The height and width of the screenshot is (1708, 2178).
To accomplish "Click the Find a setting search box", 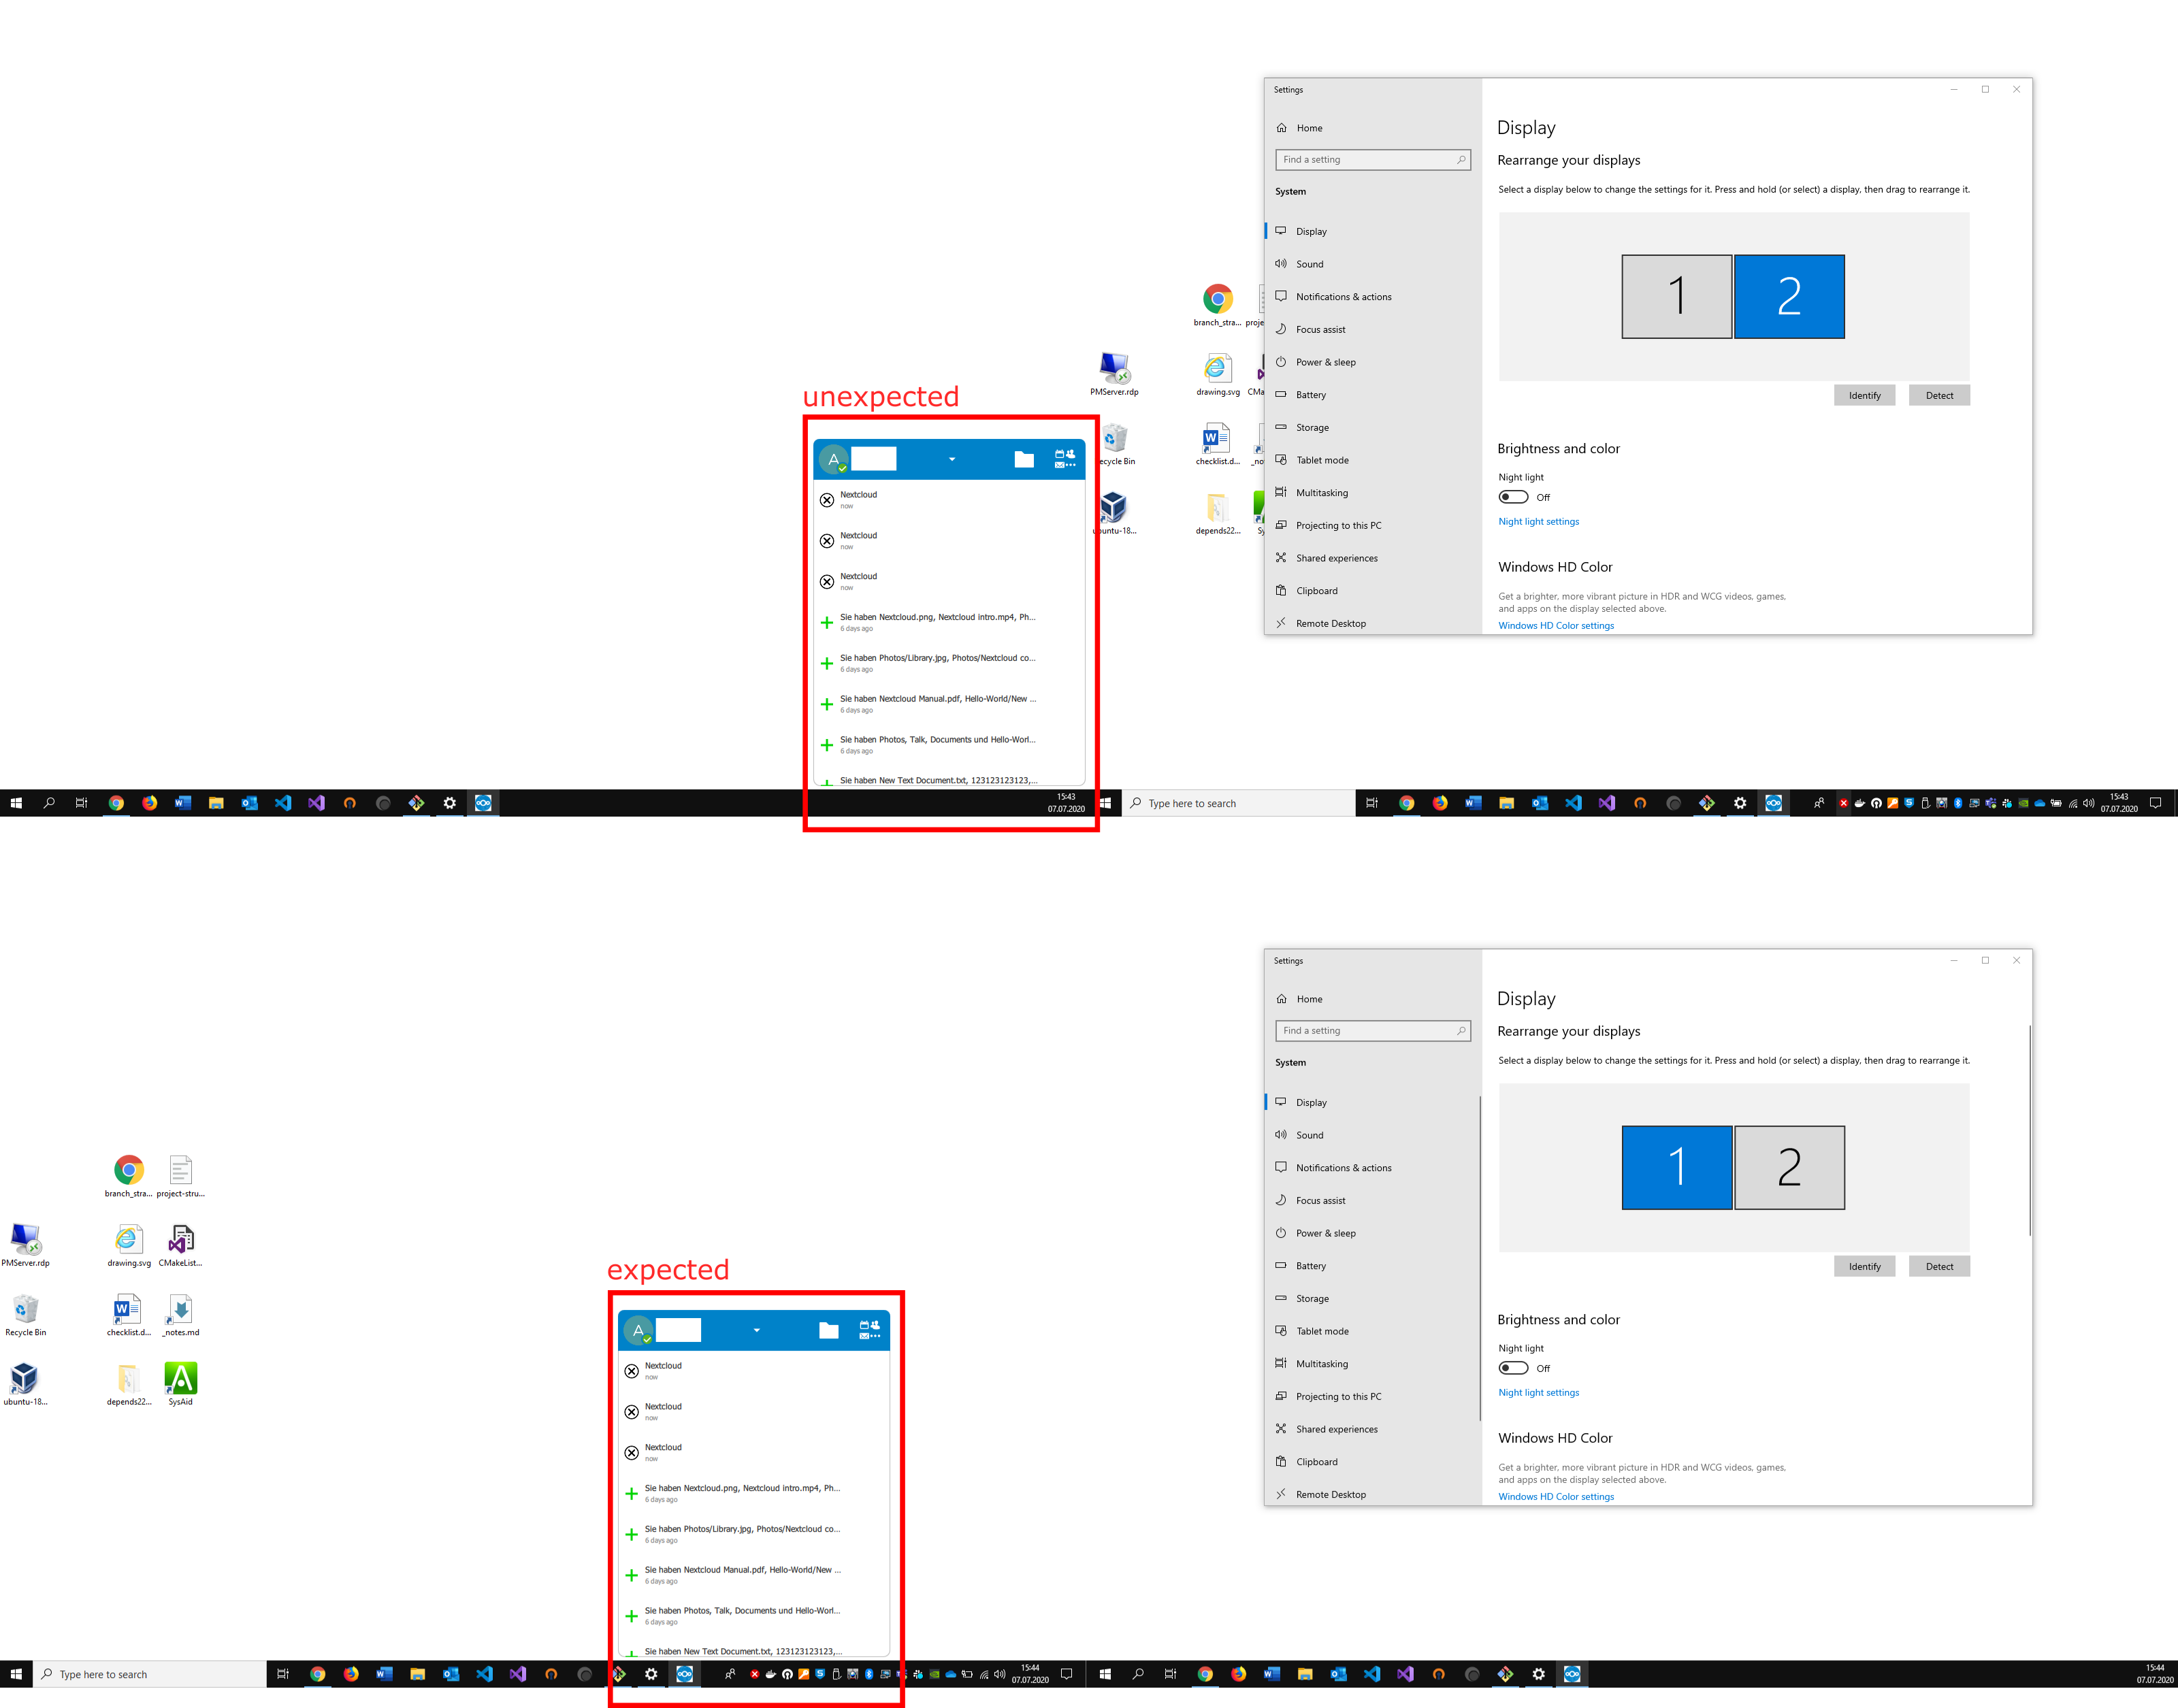I will tap(1373, 159).
